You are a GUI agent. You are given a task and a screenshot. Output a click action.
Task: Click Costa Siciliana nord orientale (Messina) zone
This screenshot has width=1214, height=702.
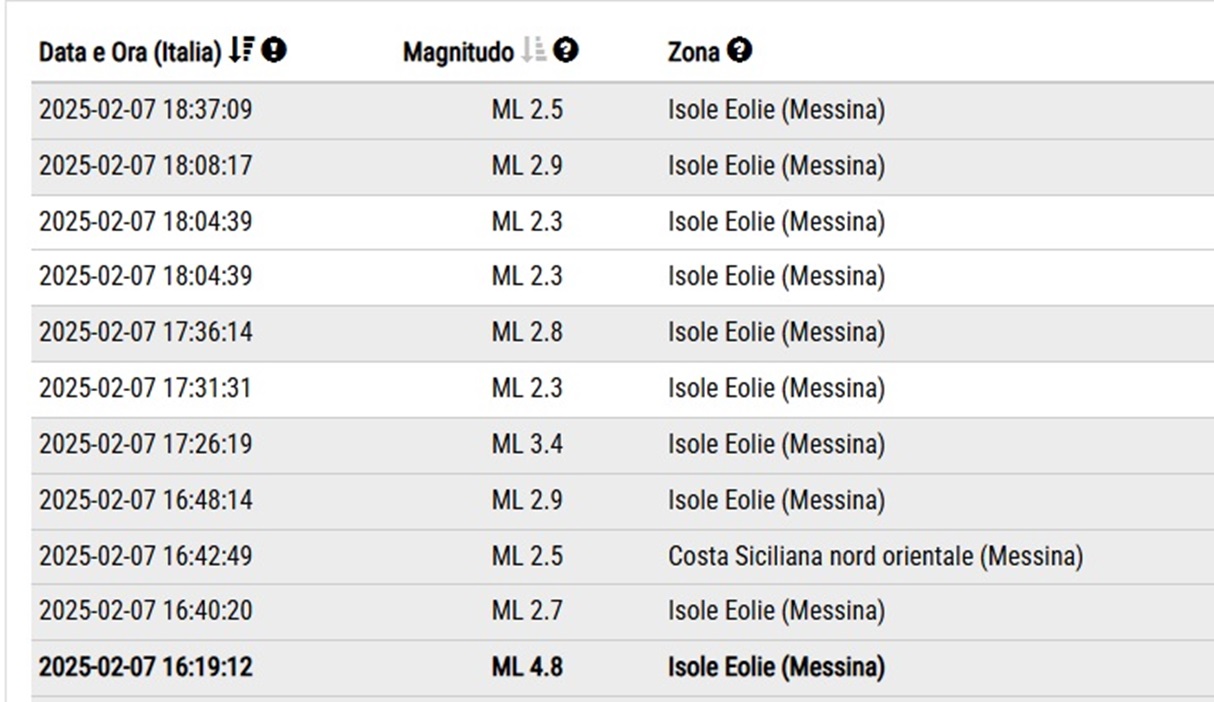click(x=875, y=556)
